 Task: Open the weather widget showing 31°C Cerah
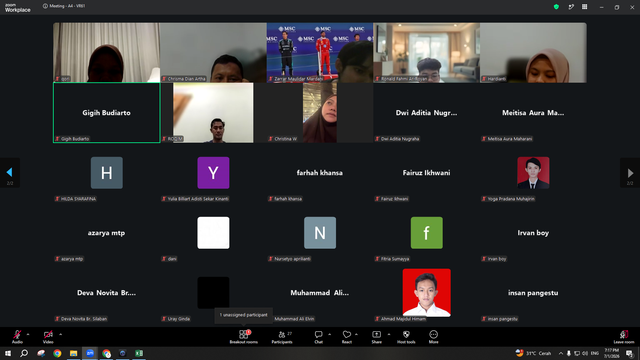[533, 353]
